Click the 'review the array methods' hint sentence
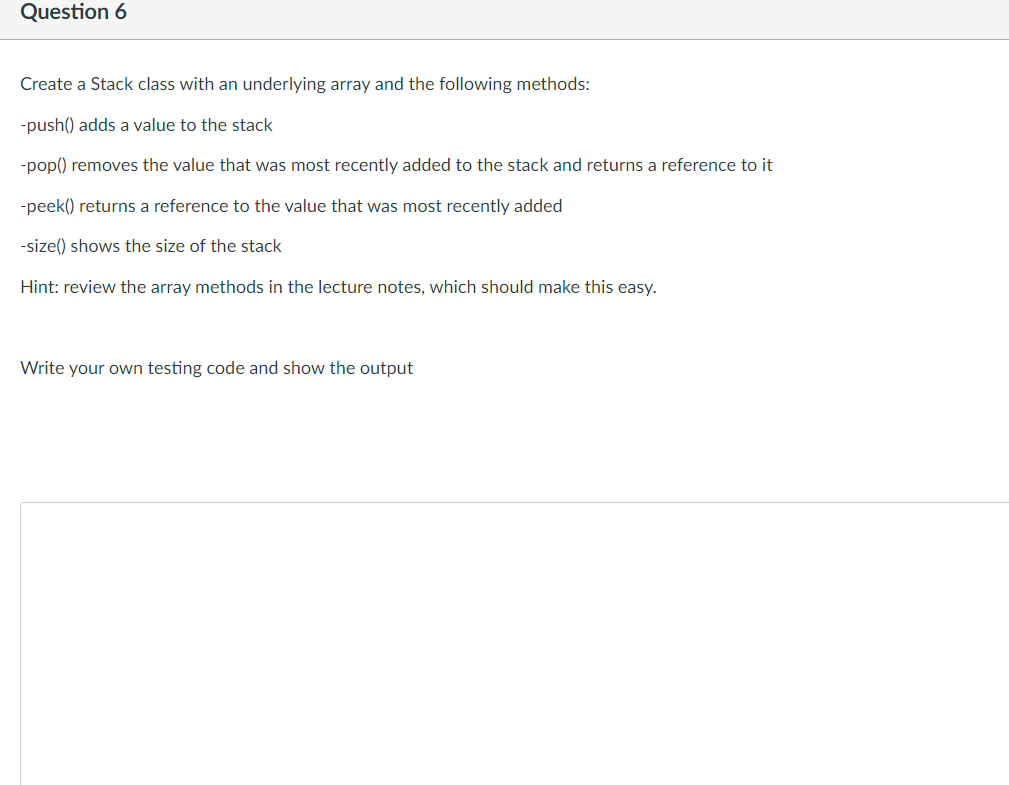The image size is (1009, 785). tap(338, 287)
